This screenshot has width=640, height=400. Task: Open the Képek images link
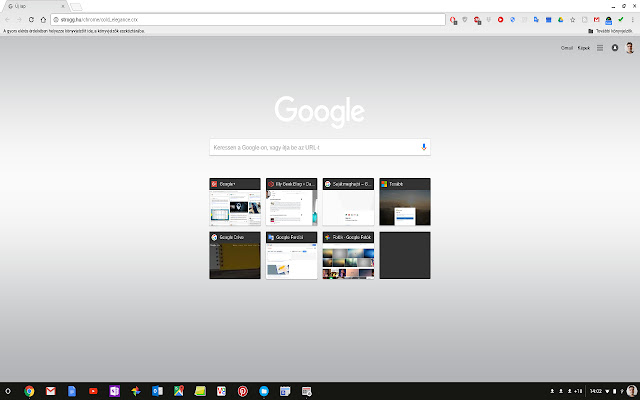point(584,48)
